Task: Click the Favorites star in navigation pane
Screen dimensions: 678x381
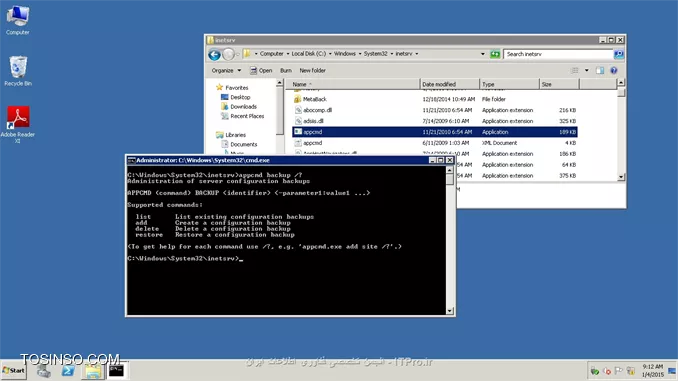Action: tap(219, 87)
